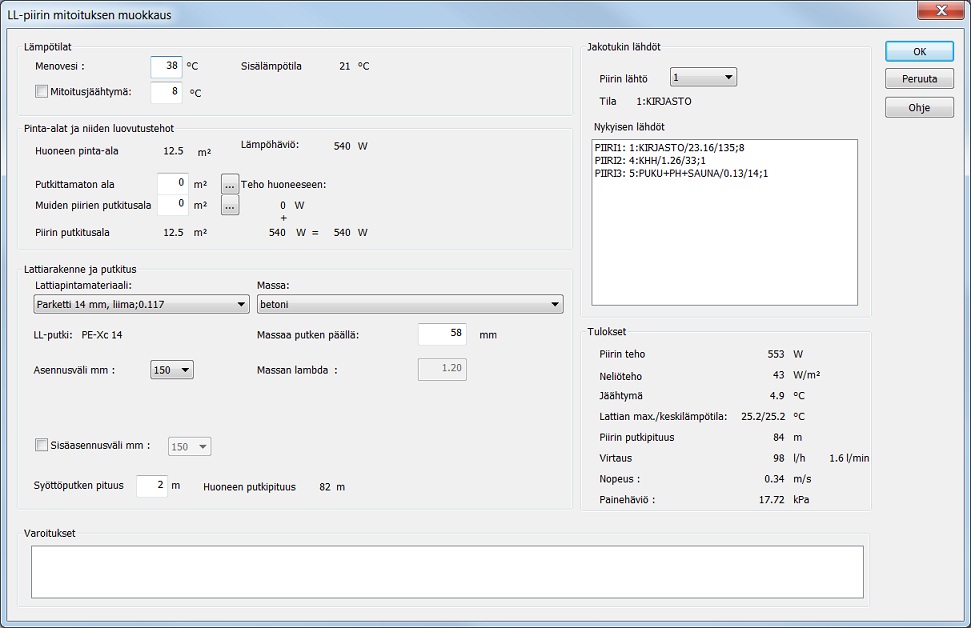Open the Ohje help button
971x628 pixels.
(x=919, y=107)
